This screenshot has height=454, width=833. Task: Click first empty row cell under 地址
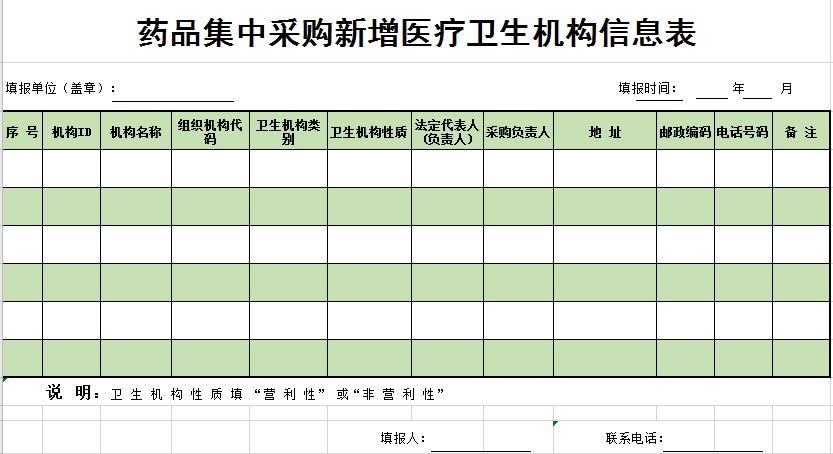(605, 168)
